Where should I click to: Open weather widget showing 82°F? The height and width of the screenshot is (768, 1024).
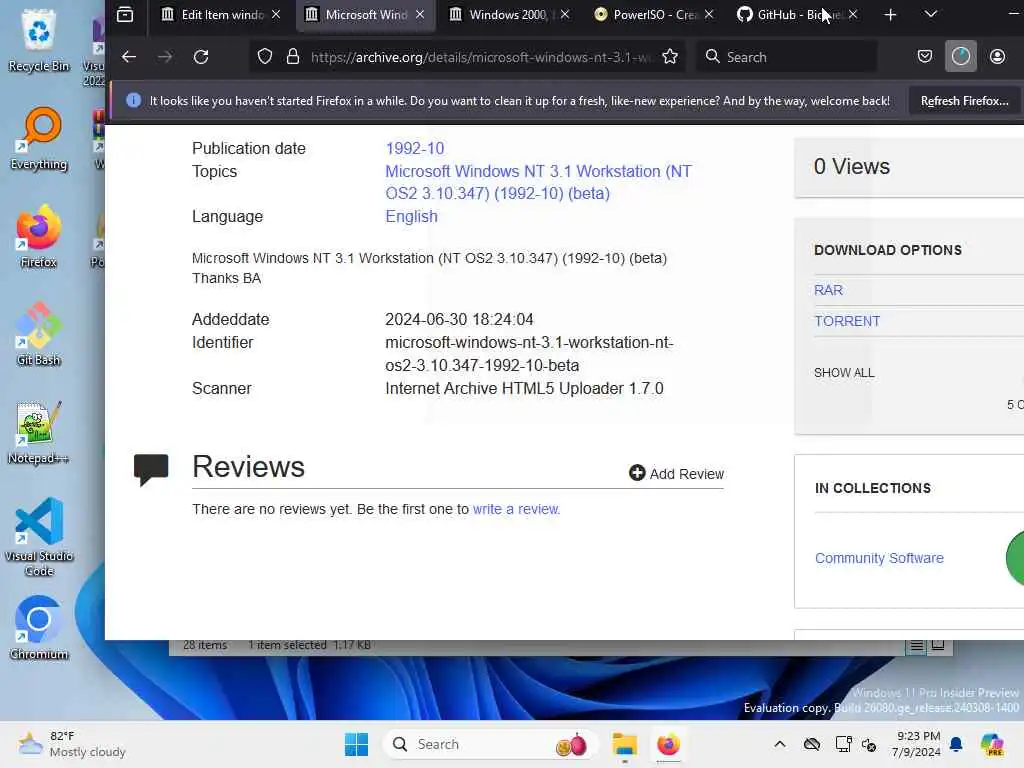point(72,744)
